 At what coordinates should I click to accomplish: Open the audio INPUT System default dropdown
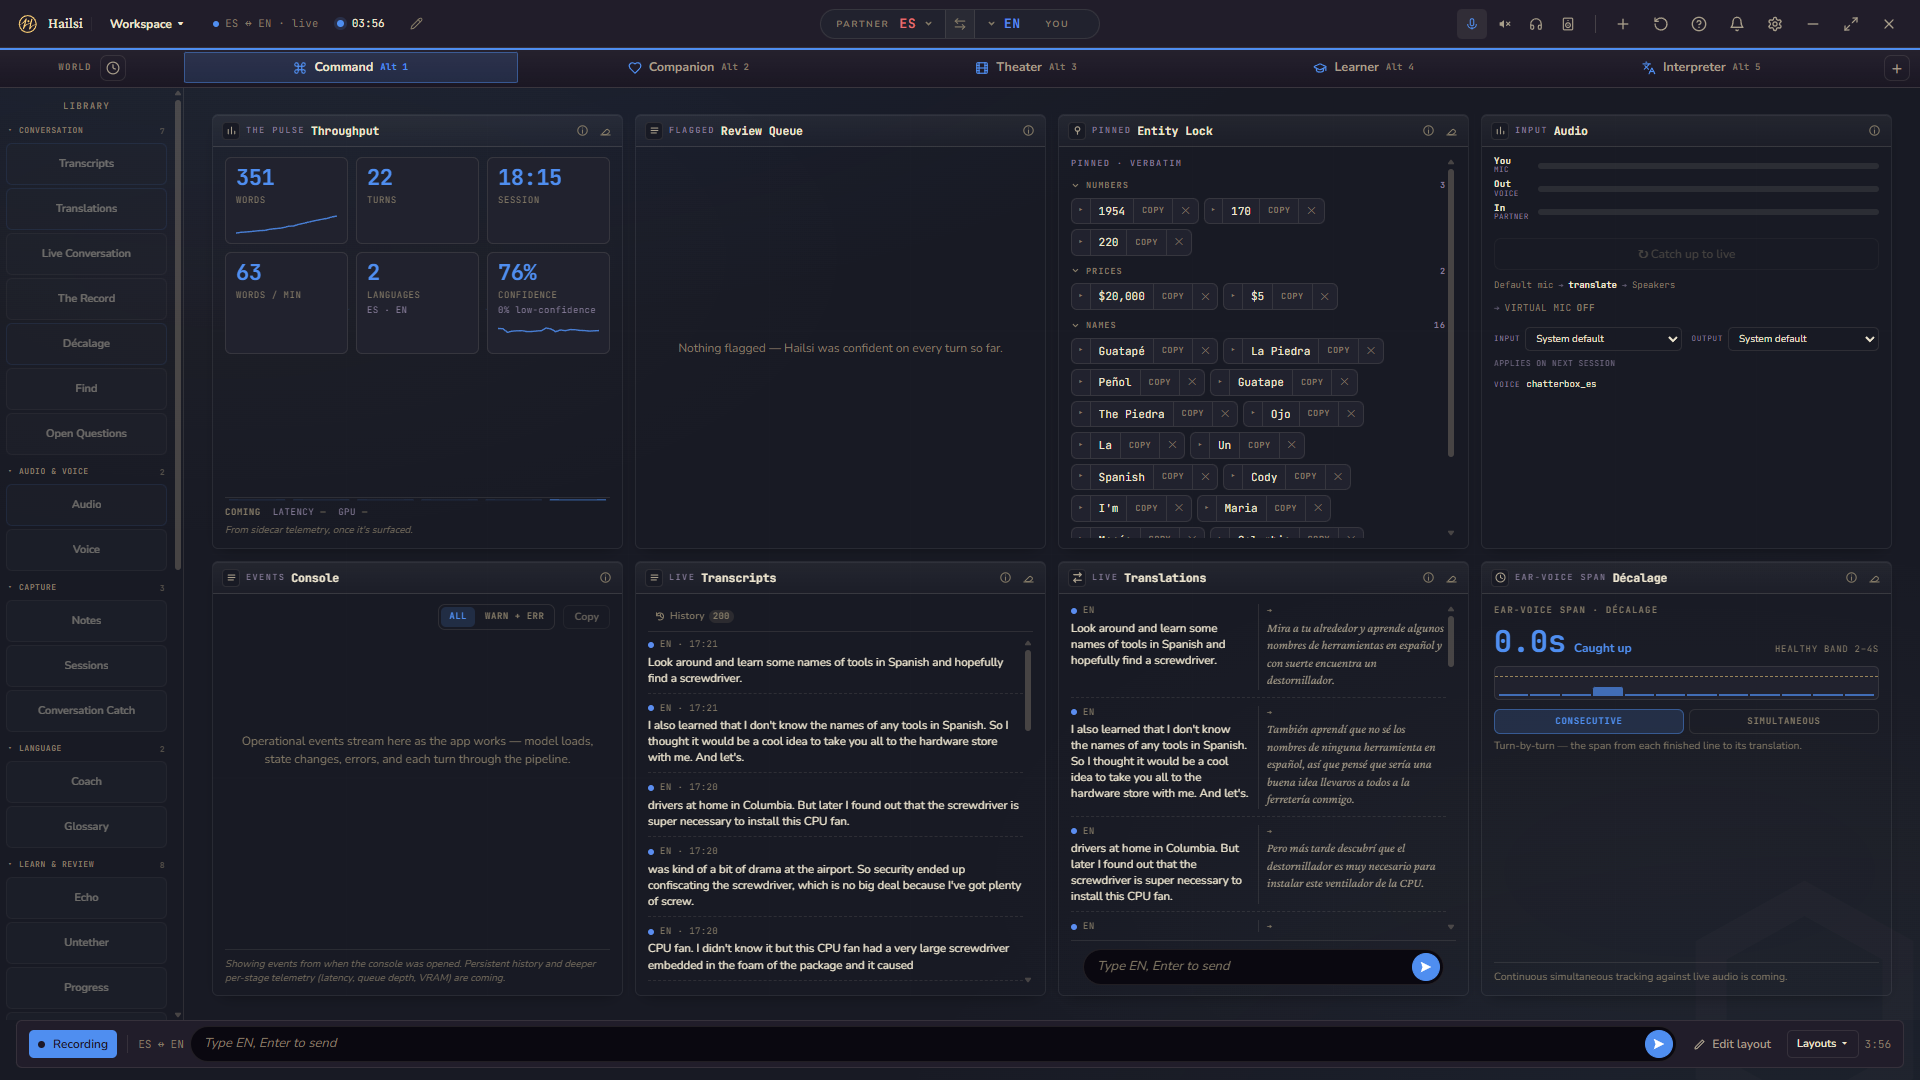1603,339
